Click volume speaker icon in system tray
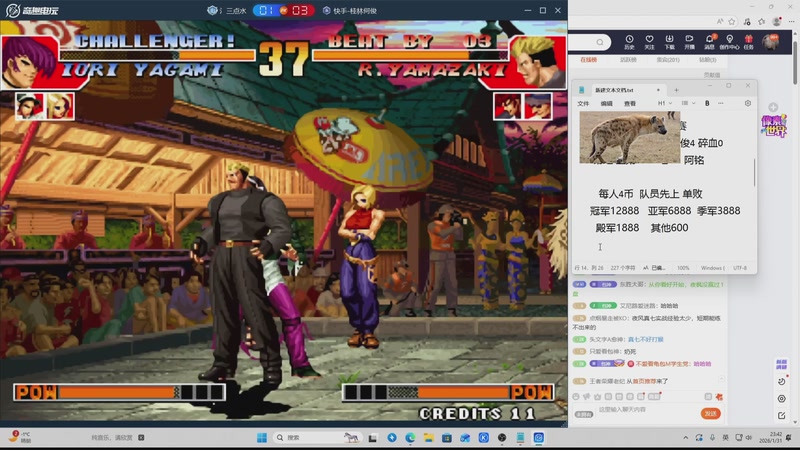The height and width of the screenshot is (450, 800). [748, 438]
